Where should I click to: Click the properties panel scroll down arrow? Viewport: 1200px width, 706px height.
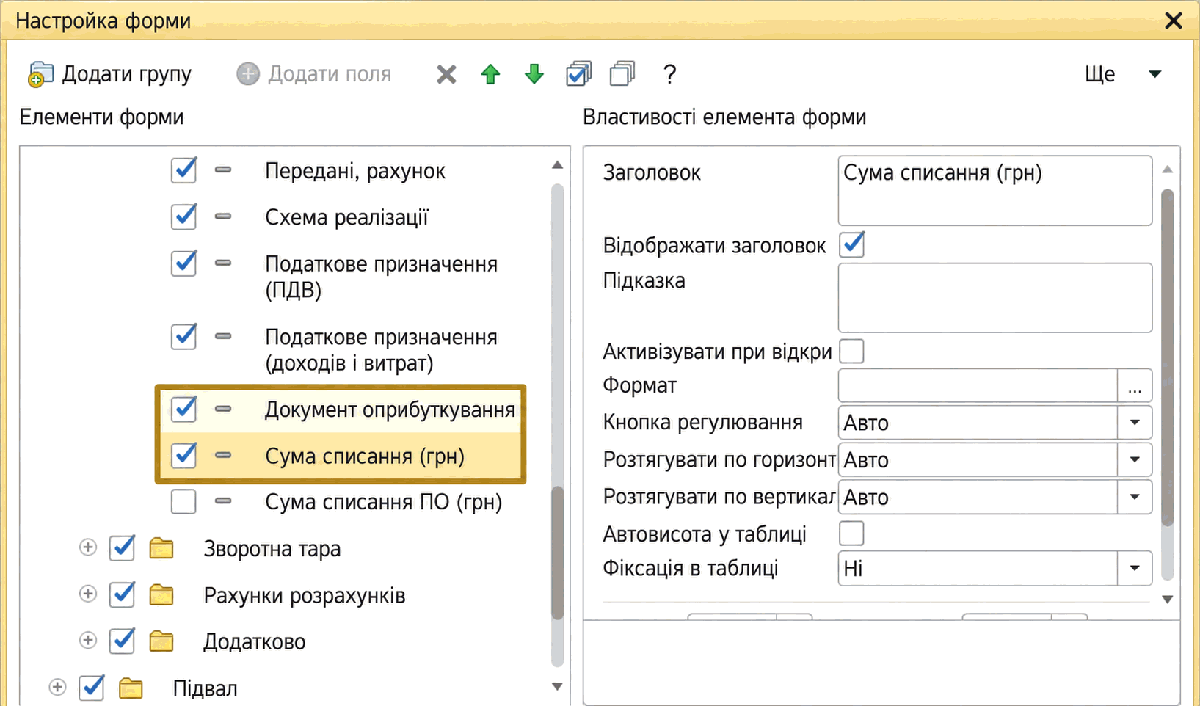(x=1166, y=599)
